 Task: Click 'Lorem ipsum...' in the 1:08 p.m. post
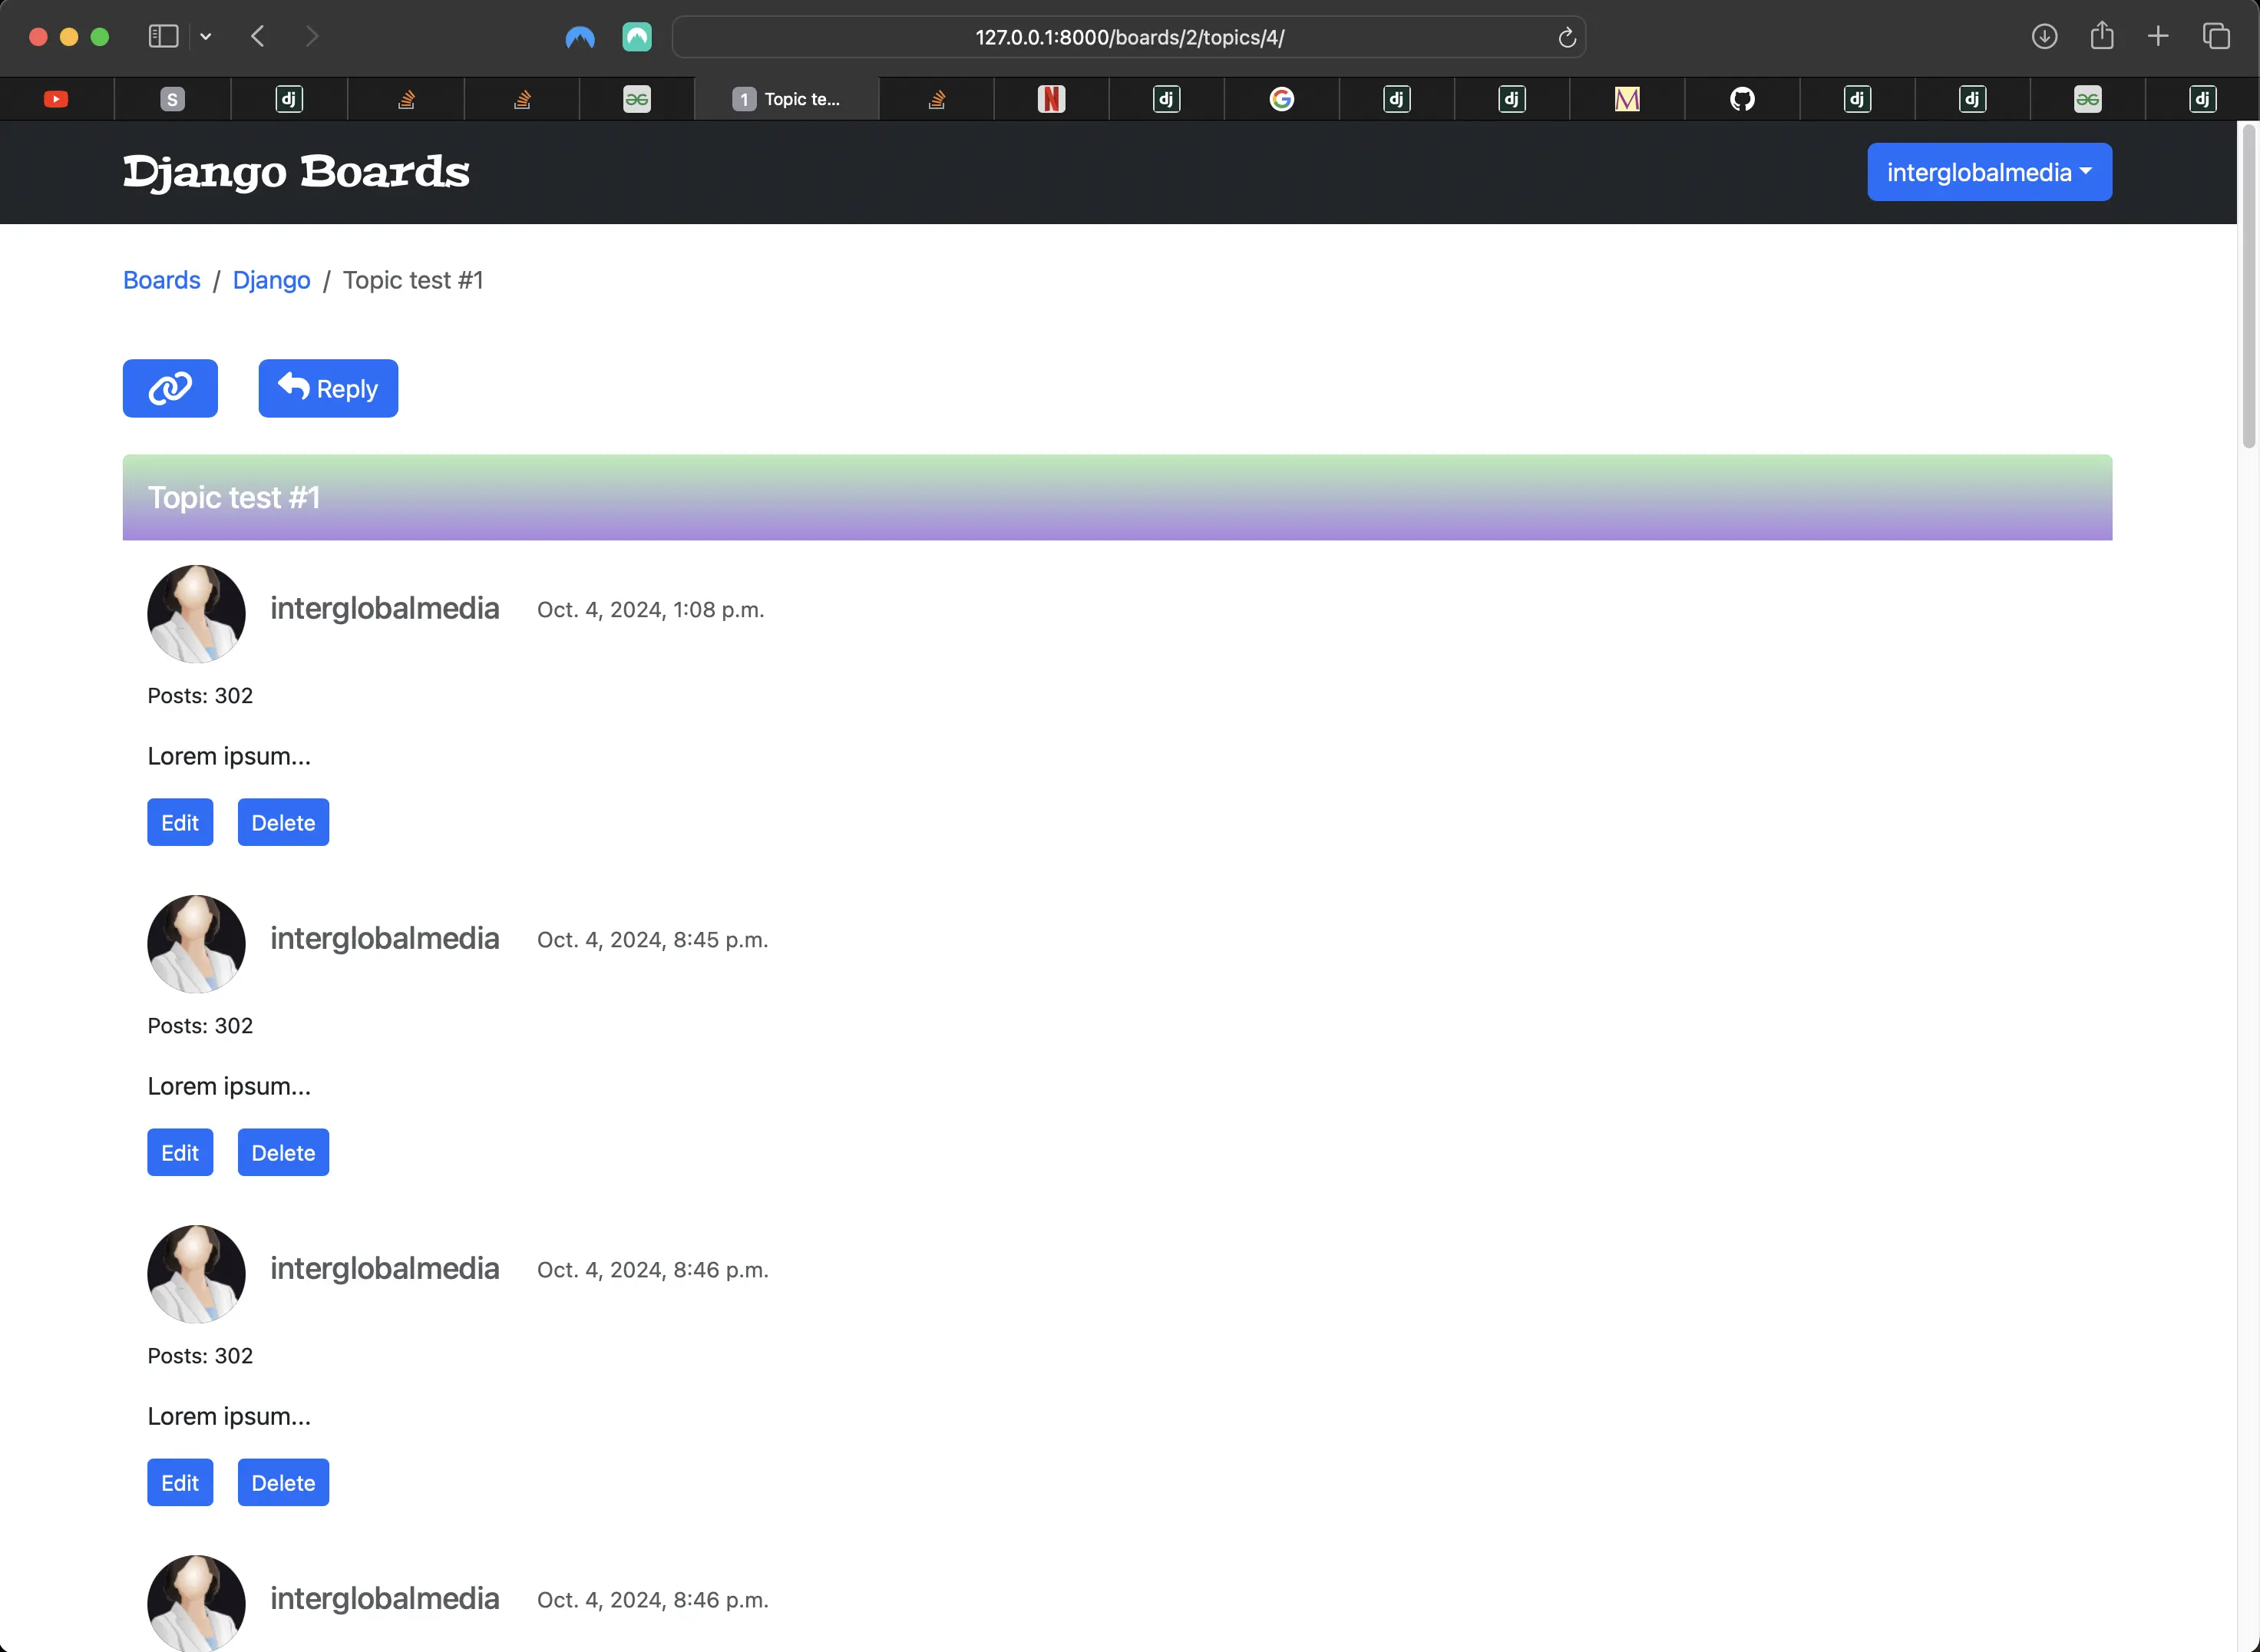coord(229,756)
